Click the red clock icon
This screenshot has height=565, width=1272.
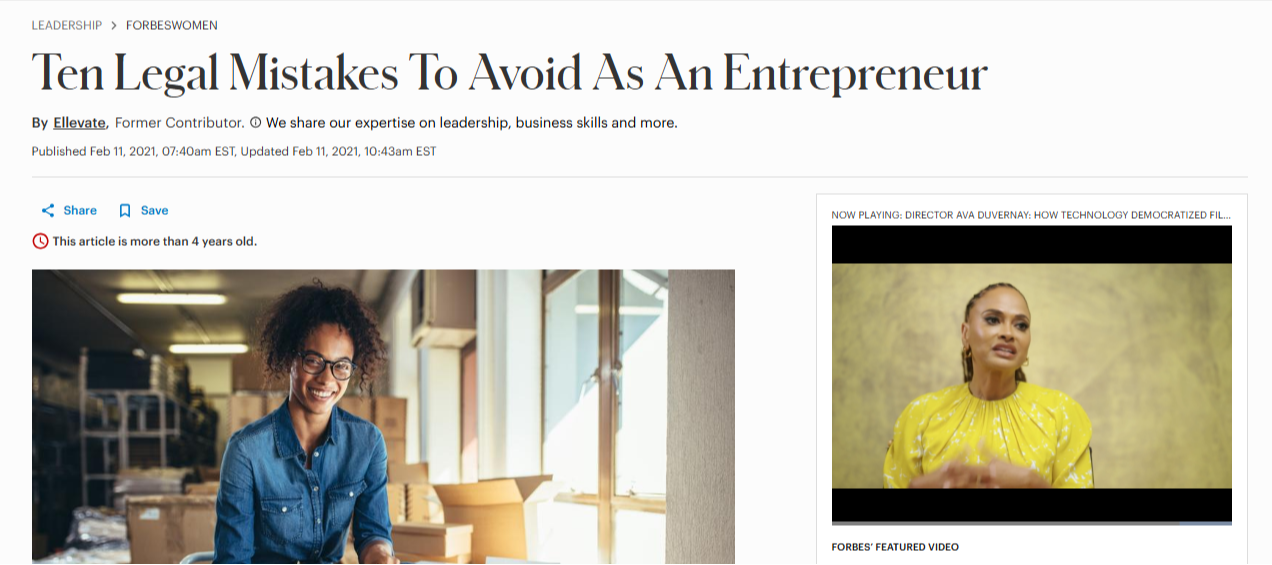[40, 241]
